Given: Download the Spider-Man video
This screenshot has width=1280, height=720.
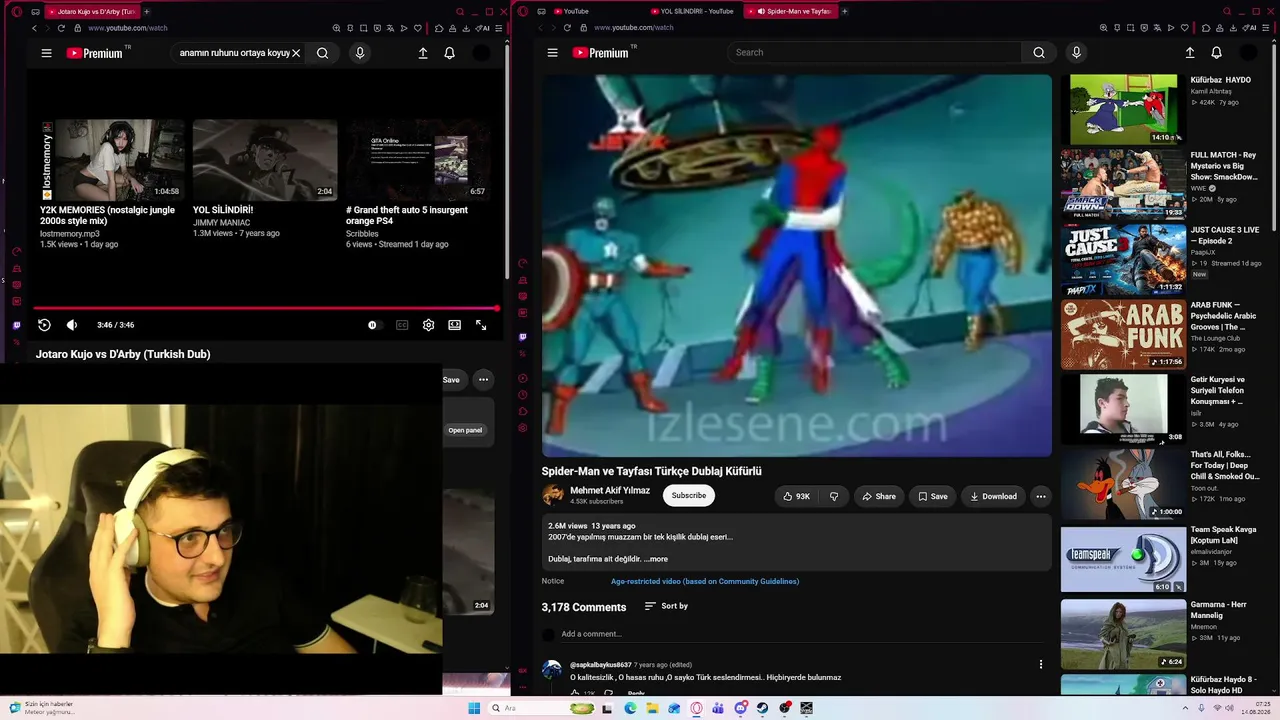Looking at the screenshot, I should (993, 496).
